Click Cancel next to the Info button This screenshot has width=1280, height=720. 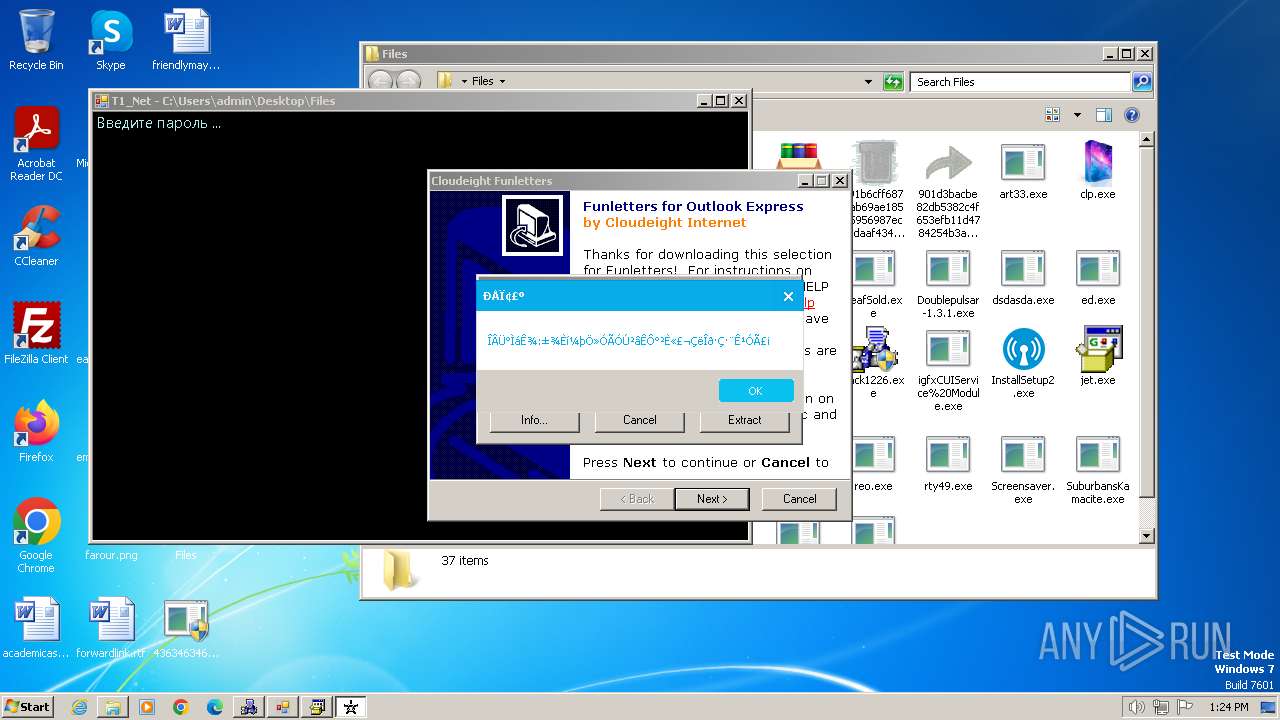point(639,420)
